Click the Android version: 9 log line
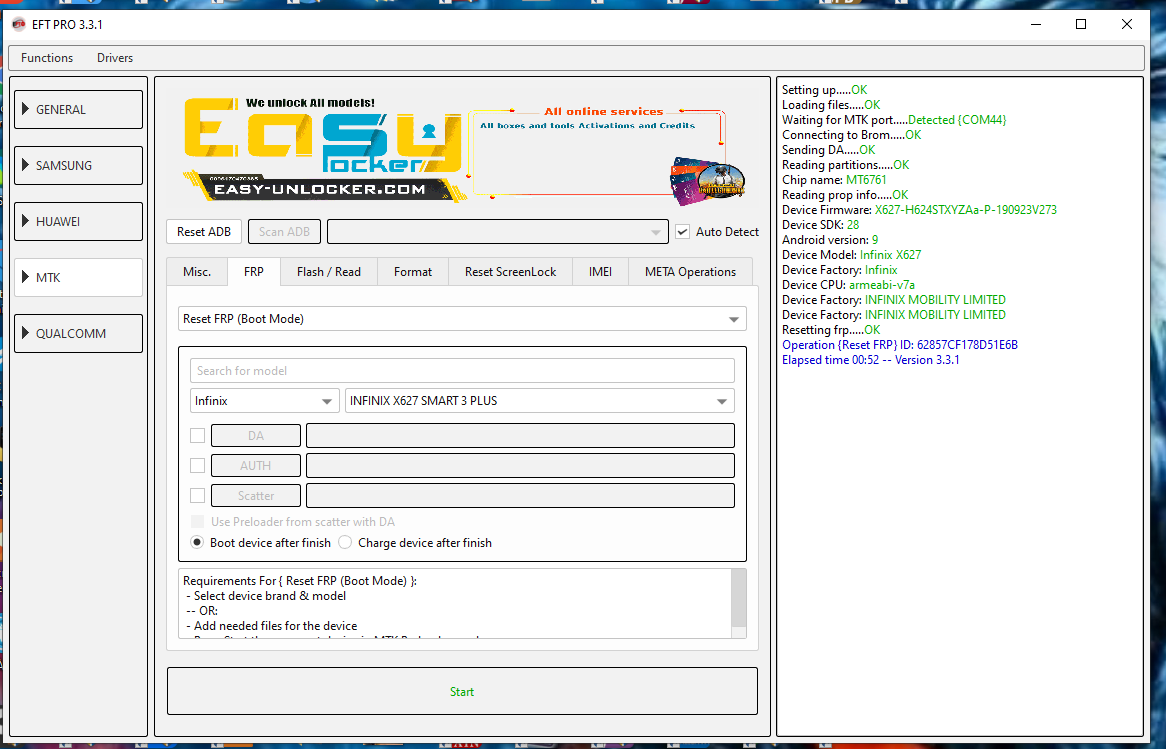Screen dimensions: 1166x749 pos(830,240)
